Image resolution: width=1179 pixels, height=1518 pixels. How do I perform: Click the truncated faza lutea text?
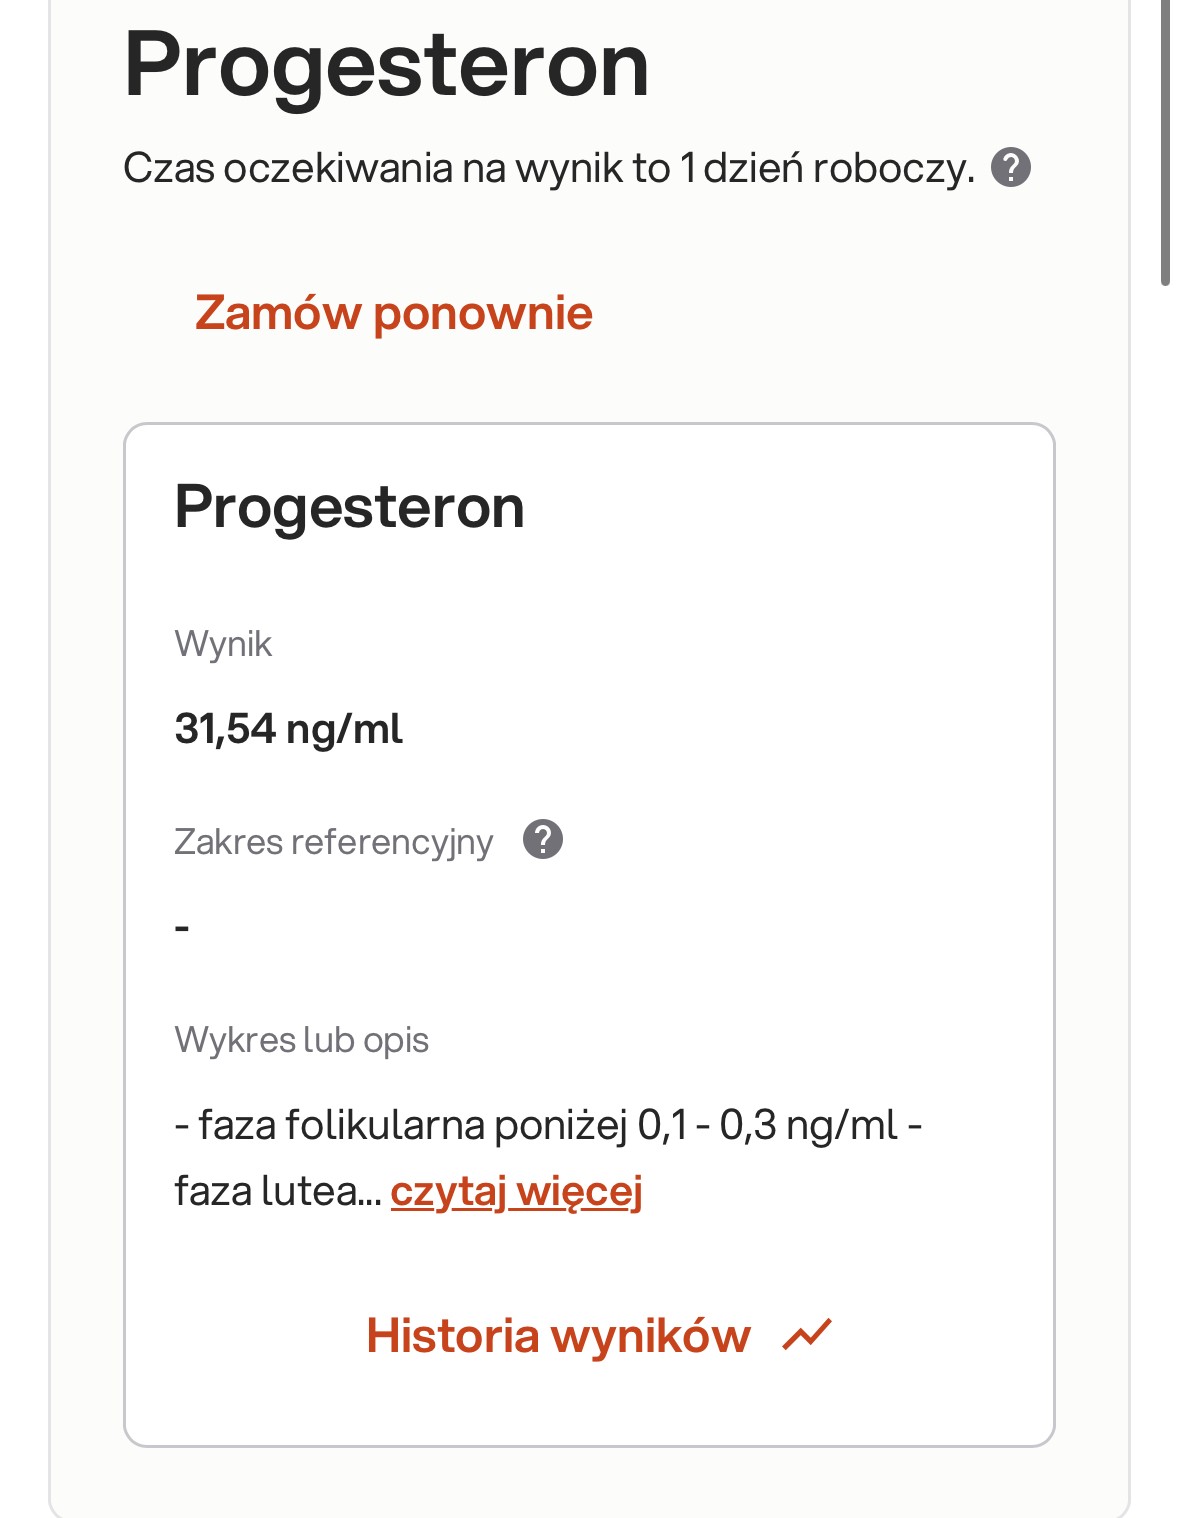pyautogui.click(x=276, y=1191)
